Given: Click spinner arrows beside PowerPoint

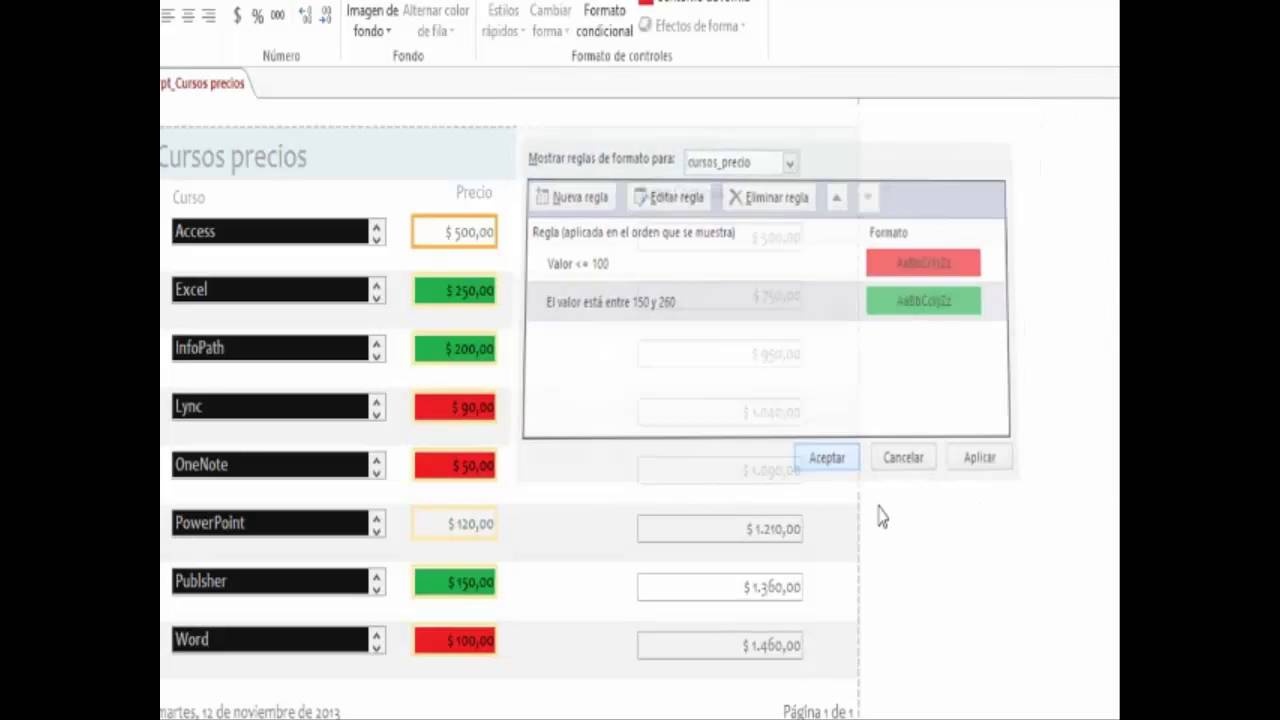Looking at the screenshot, I should point(377,523).
